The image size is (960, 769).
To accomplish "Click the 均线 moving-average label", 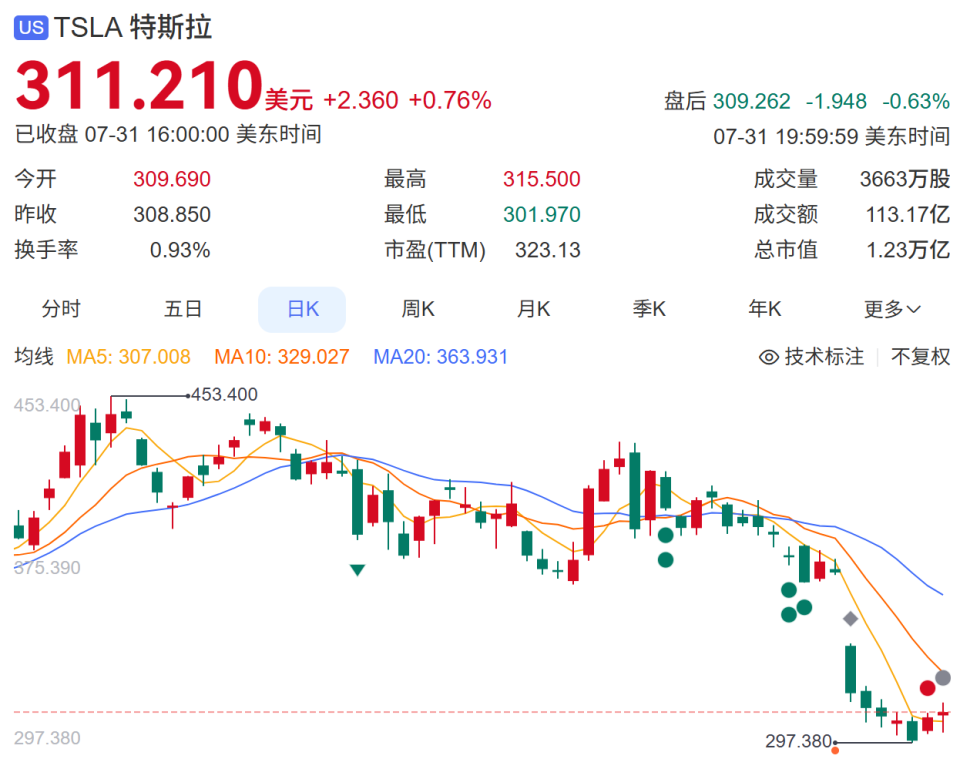I will click(x=34, y=356).
